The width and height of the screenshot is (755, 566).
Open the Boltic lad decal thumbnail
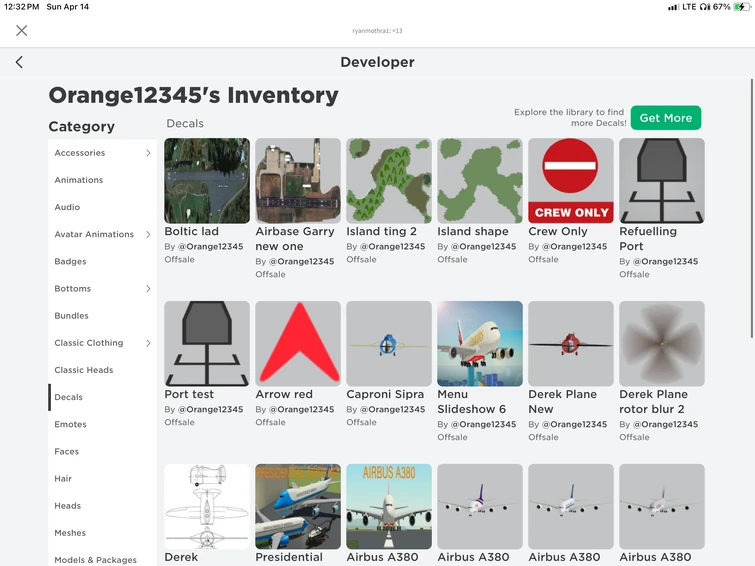coord(207,181)
